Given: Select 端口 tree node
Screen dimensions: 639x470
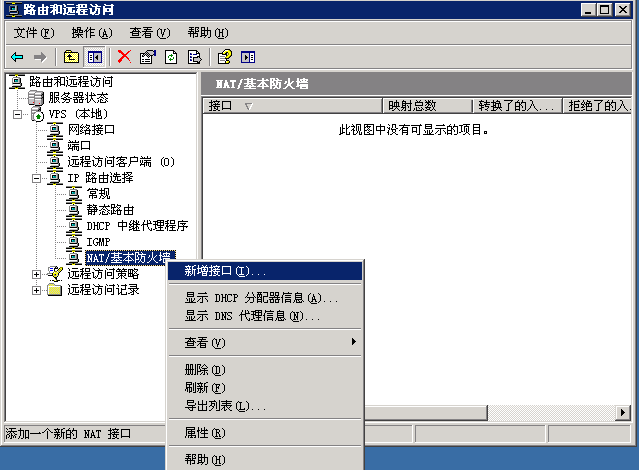Looking at the screenshot, I should click(x=79, y=146).
